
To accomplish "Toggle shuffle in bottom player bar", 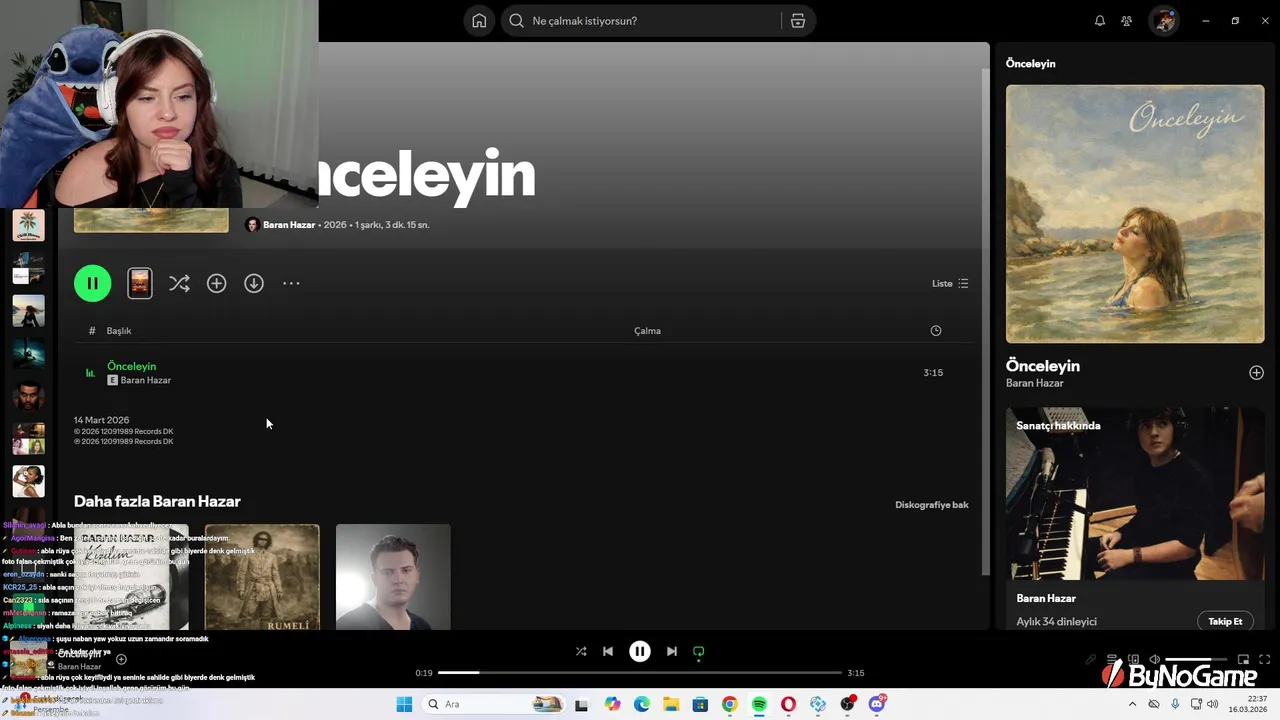I will [x=581, y=651].
